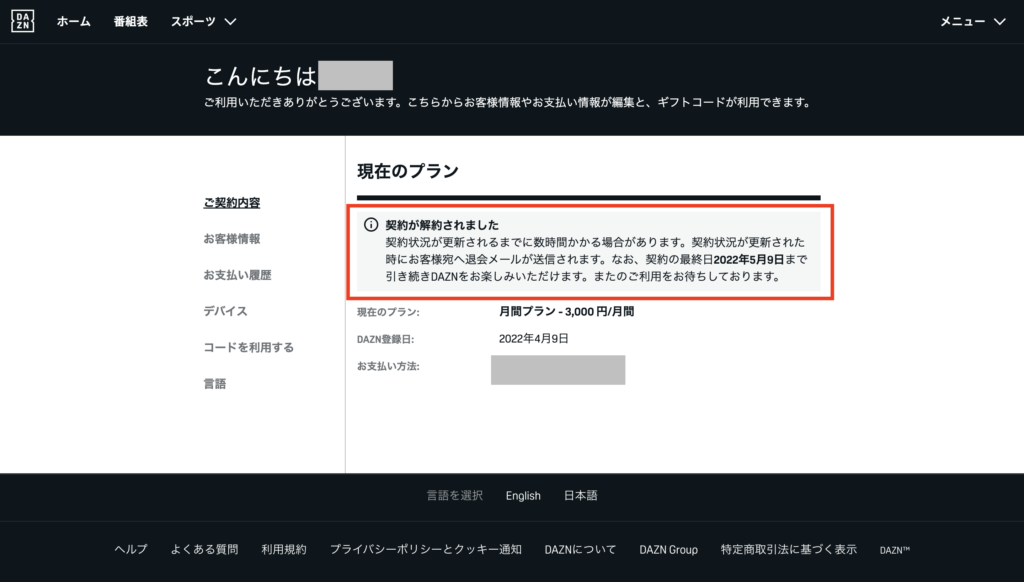Switch language to English in footer
Screen dimensions: 1024x582
point(523,496)
